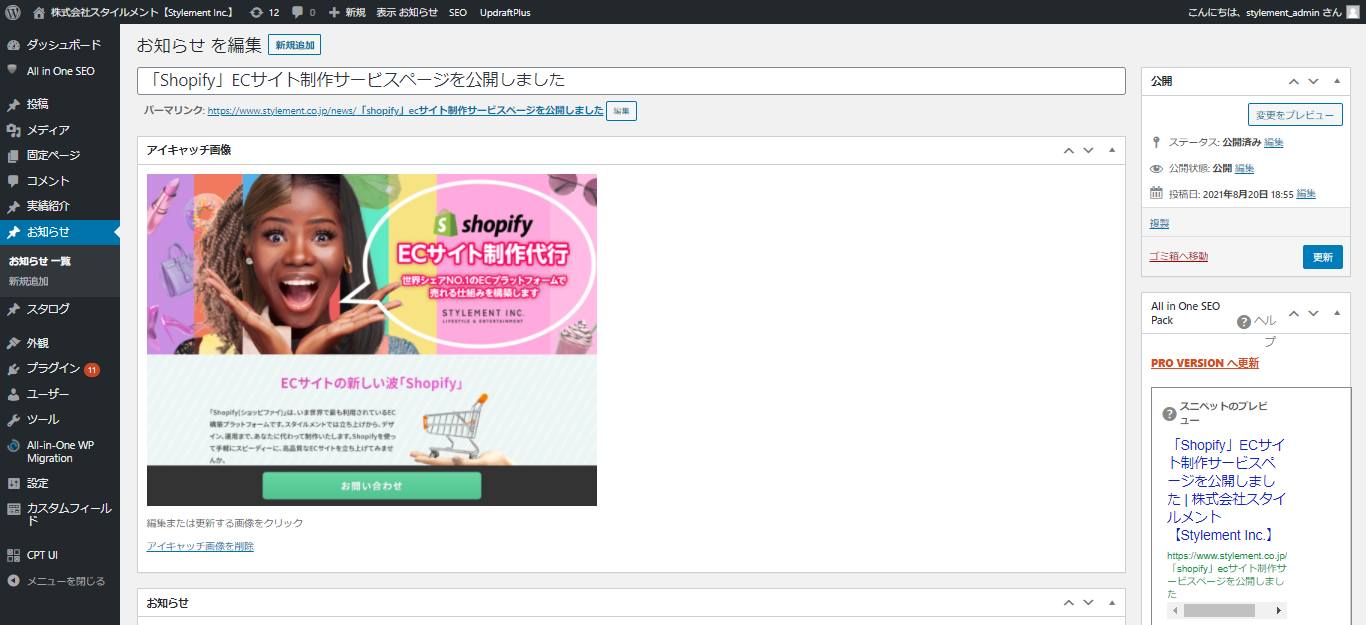Open 外観 sidebar menu

pyautogui.click(x=60, y=343)
